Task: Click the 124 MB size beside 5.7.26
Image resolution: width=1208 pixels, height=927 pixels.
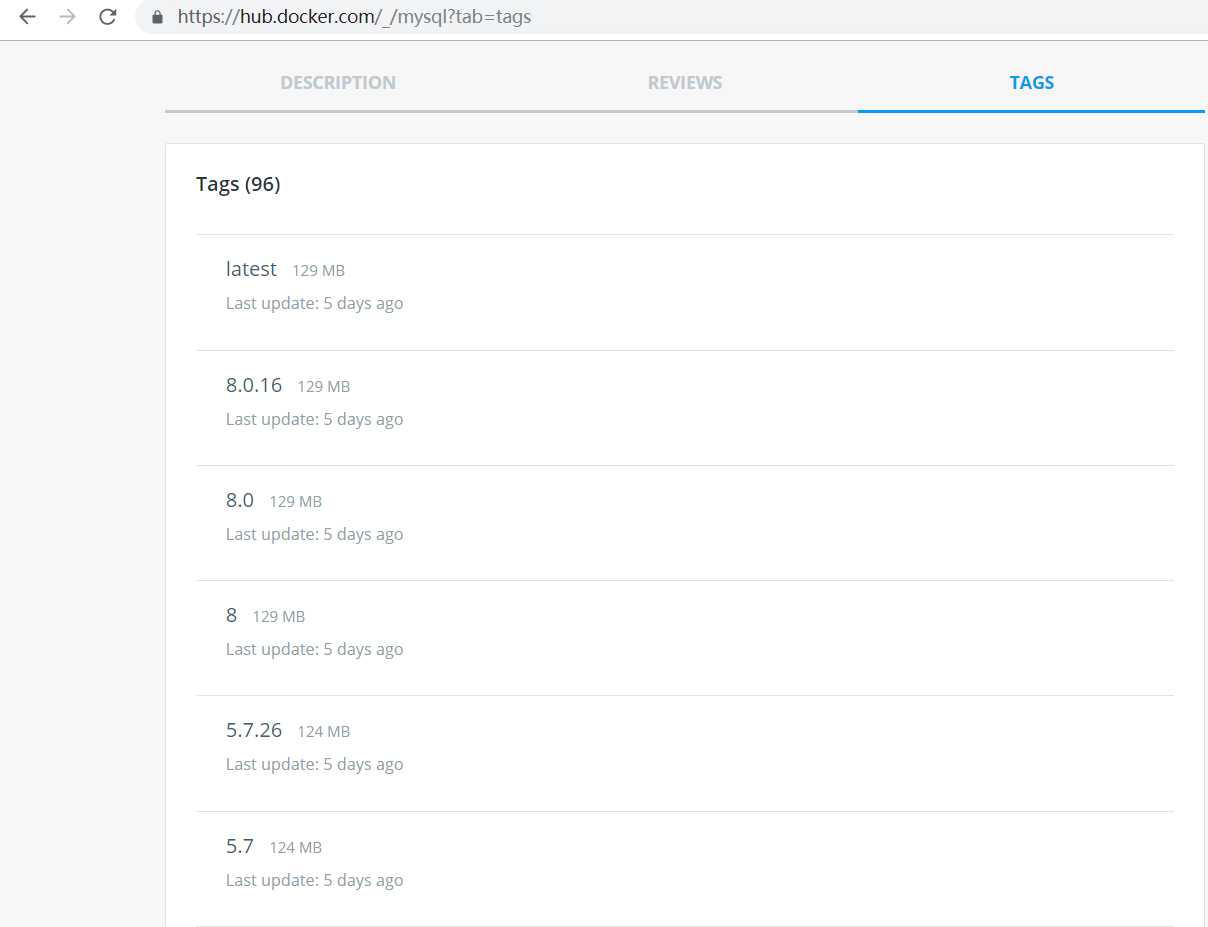Action: coord(323,732)
